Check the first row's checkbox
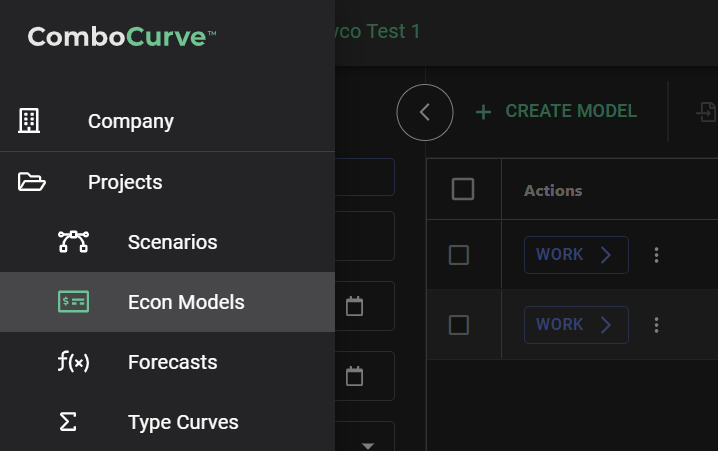Image resolution: width=718 pixels, height=451 pixels. click(459, 255)
